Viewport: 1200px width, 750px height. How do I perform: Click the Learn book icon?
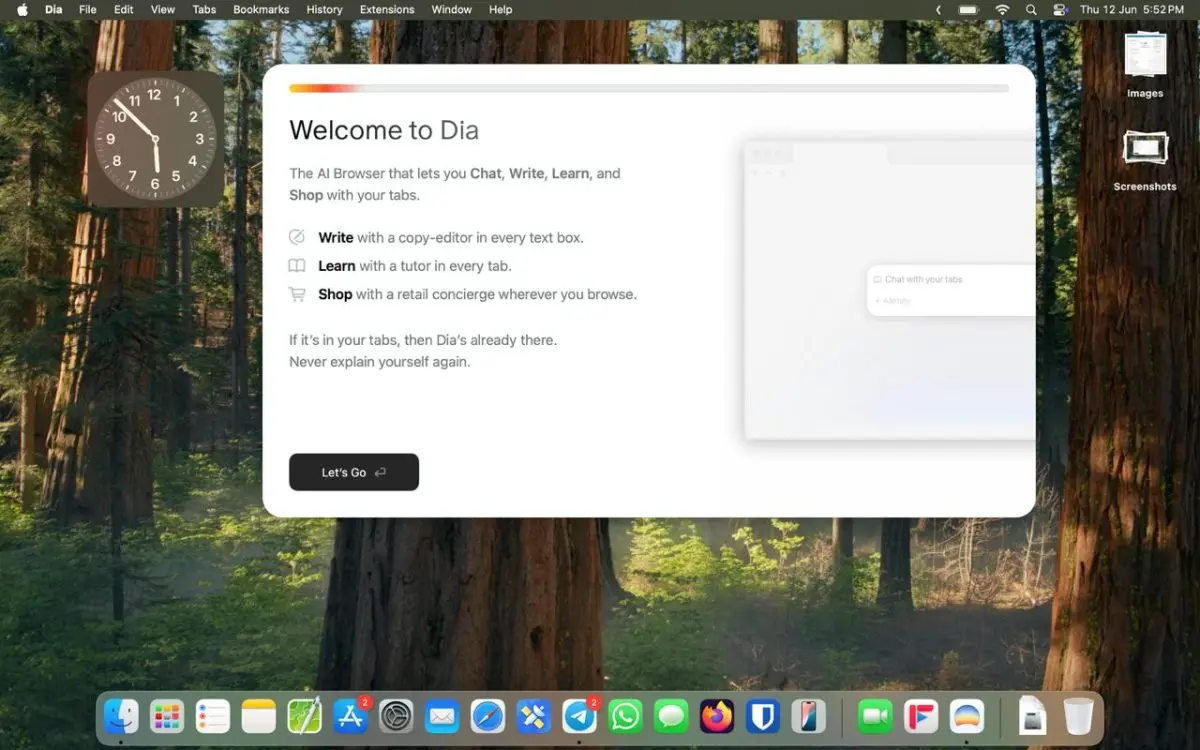[297, 266]
